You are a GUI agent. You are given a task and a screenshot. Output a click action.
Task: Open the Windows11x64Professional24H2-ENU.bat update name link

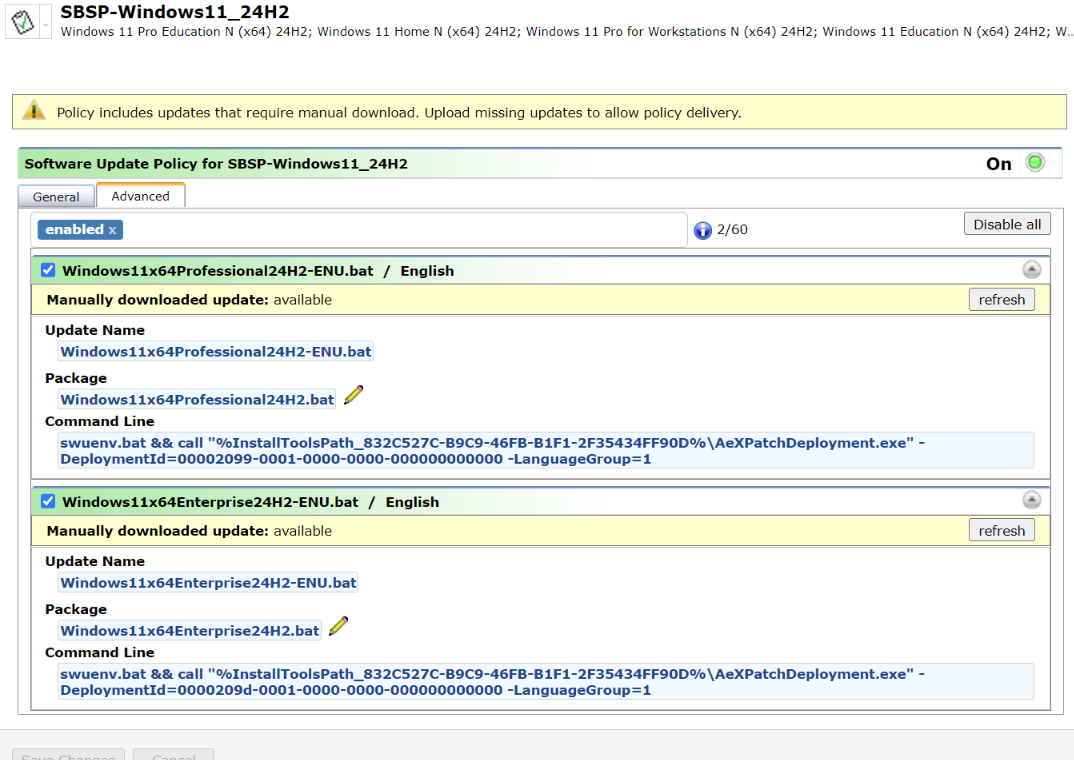click(216, 351)
